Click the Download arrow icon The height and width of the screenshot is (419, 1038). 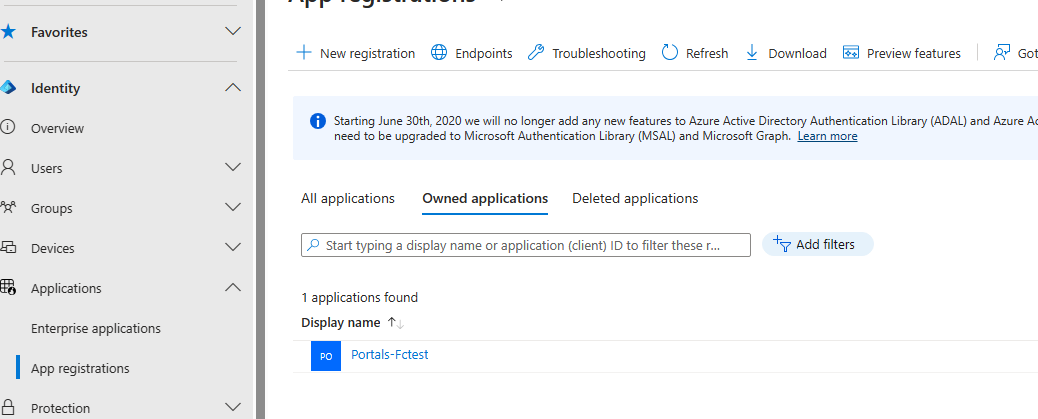tap(752, 53)
